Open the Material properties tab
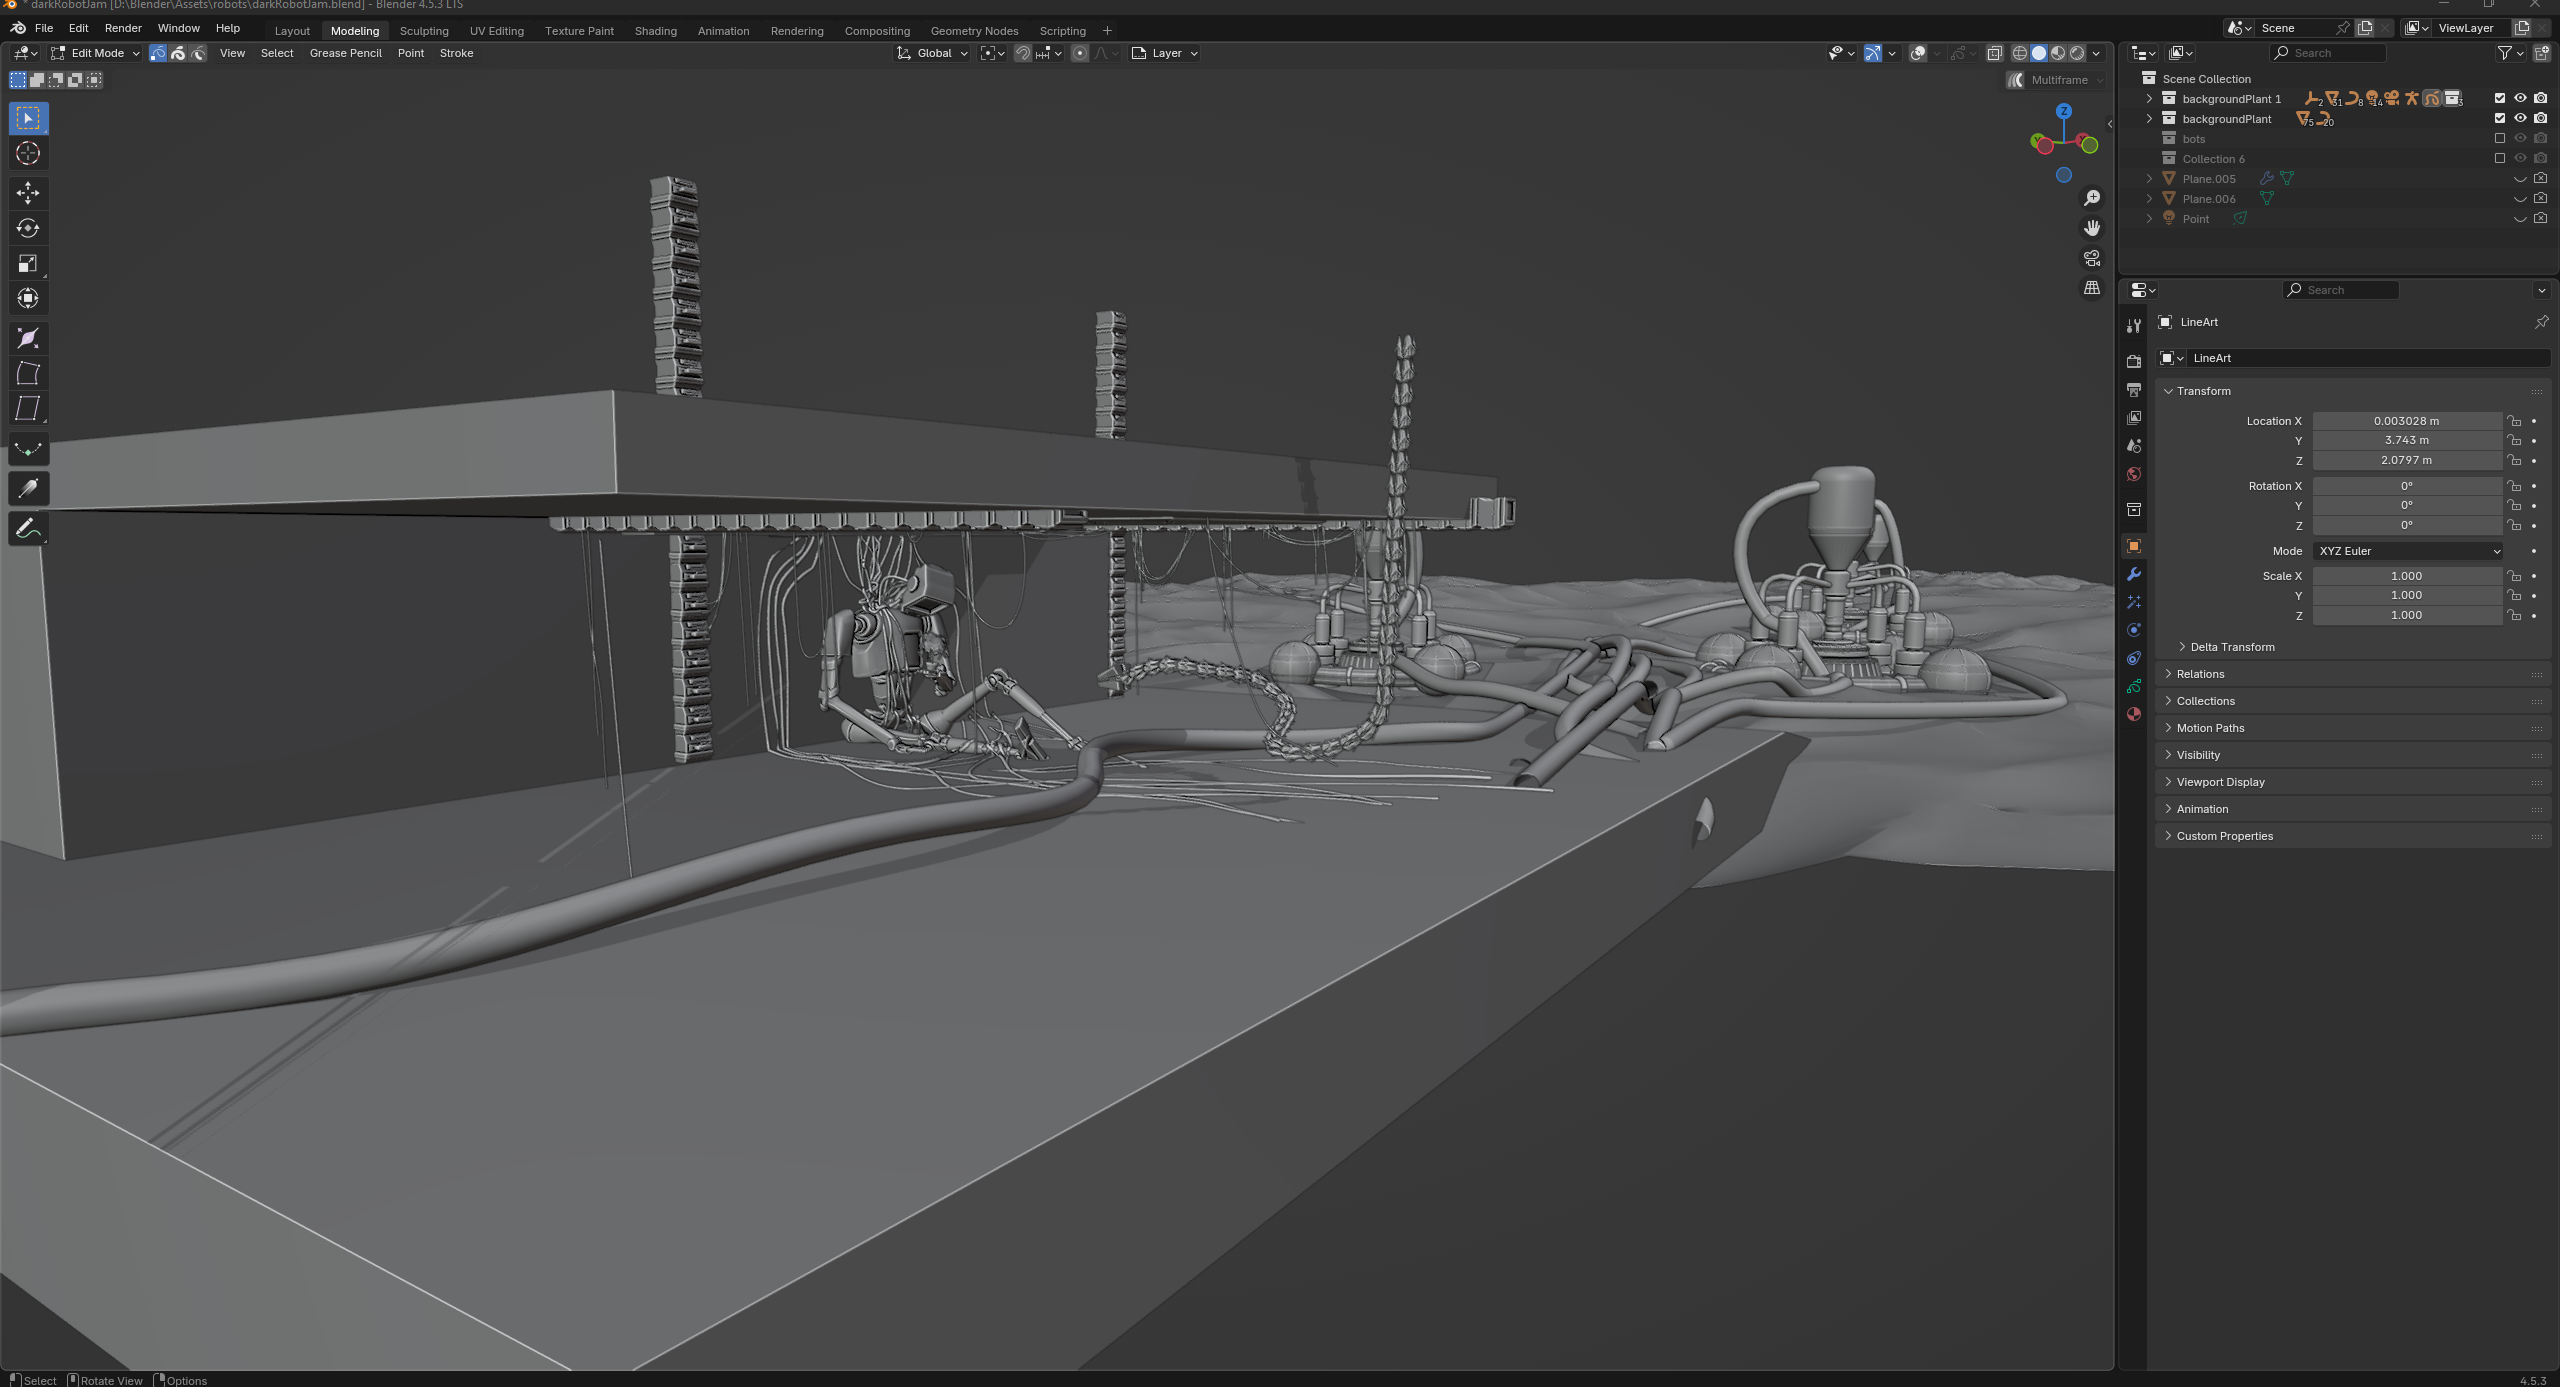2560x1387 pixels. point(2133,714)
